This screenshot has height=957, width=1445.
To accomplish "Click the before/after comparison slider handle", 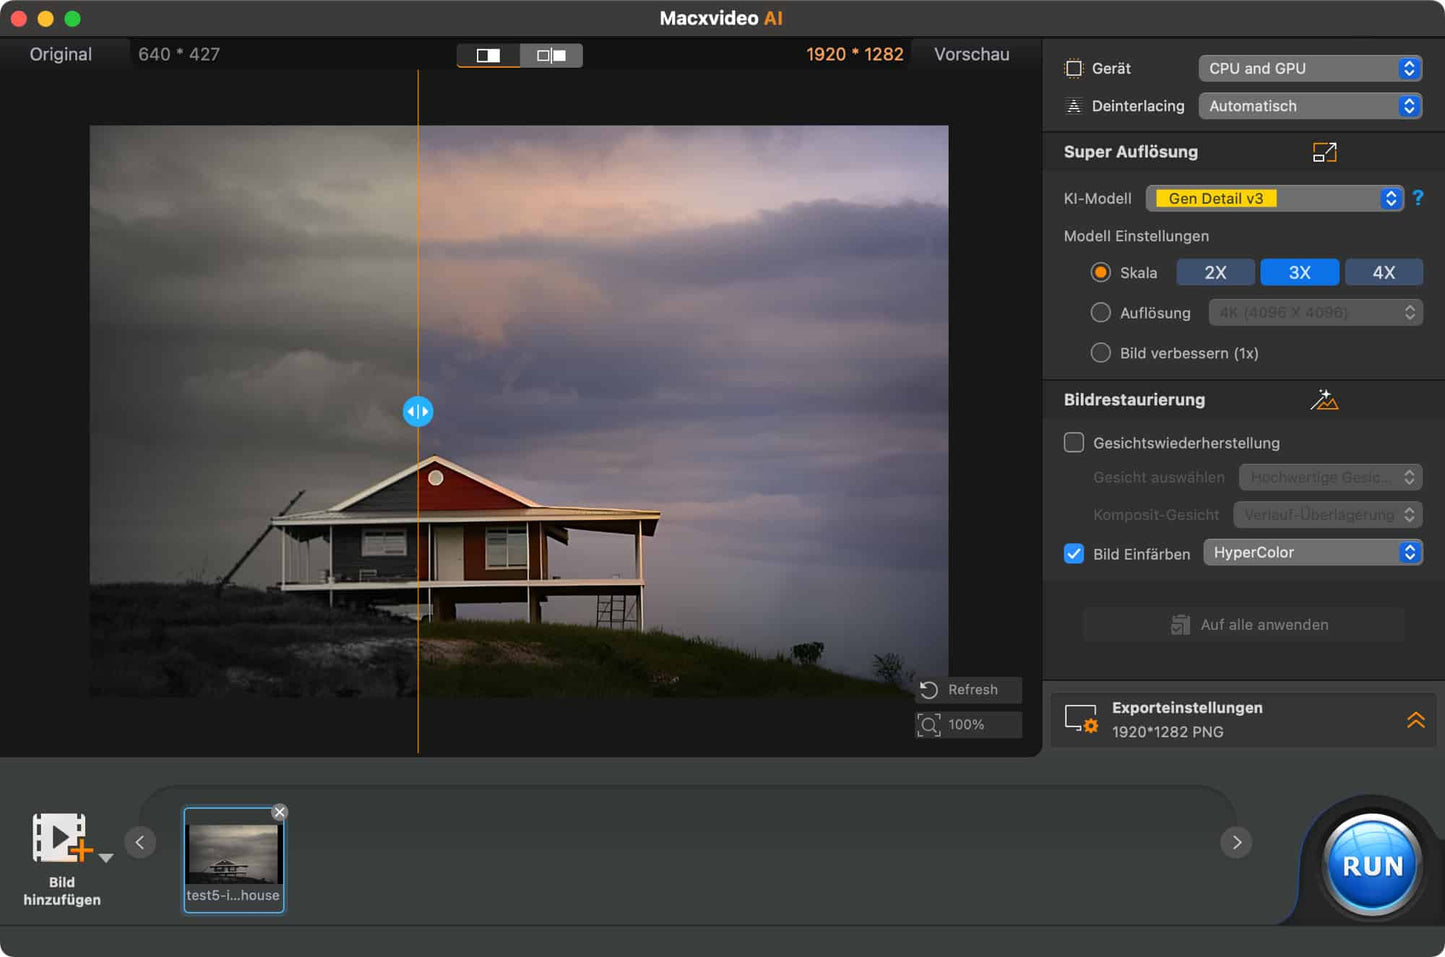I will click(x=418, y=411).
